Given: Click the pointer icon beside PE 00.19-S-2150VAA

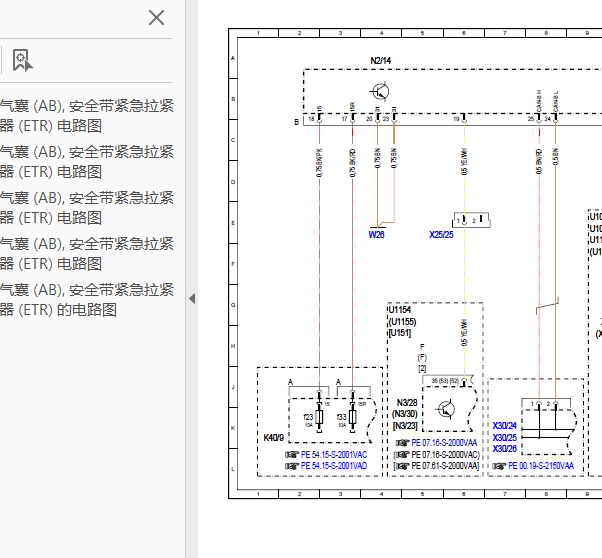Looking at the screenshot, I should pyautogui.click(x=499, y=466).
